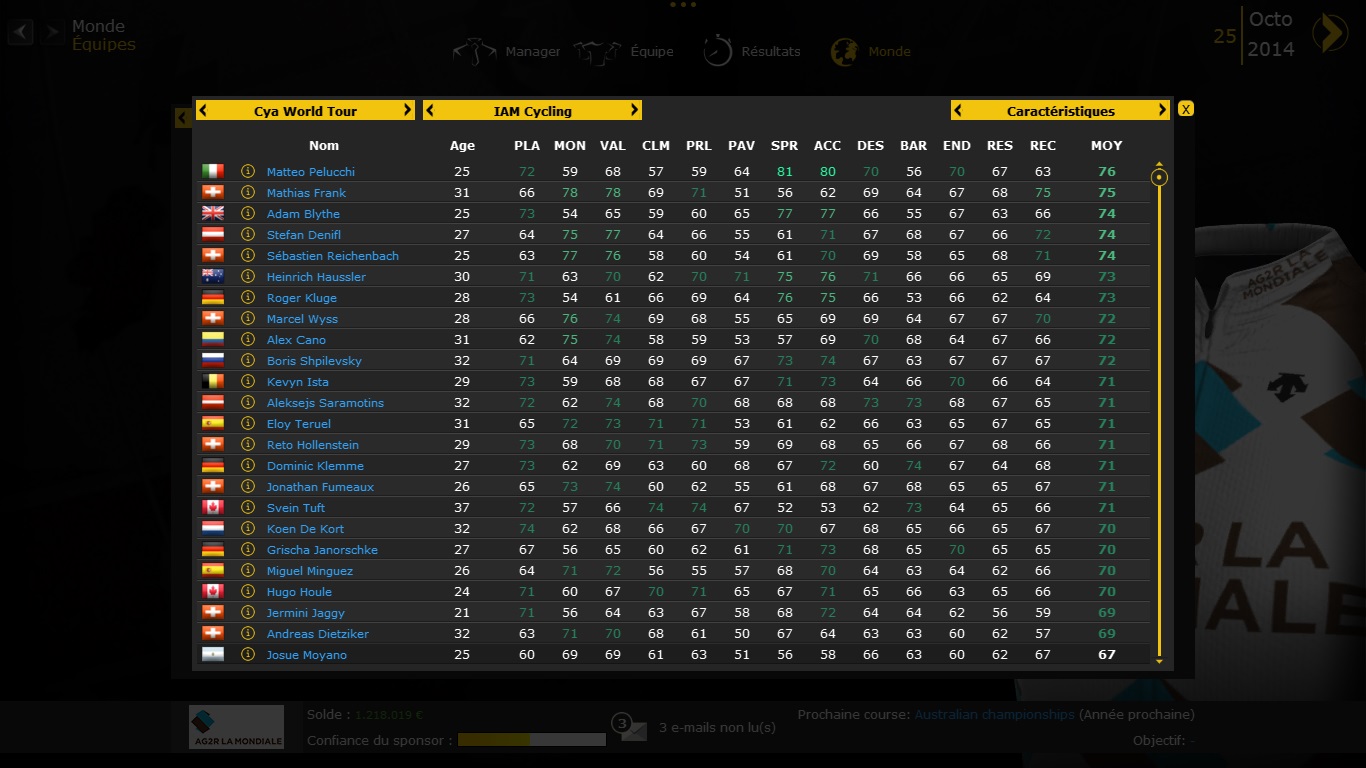1366x768 pixels.
Task: Open info icon for Marcel Wyss
Action: [x=248, y=318]
